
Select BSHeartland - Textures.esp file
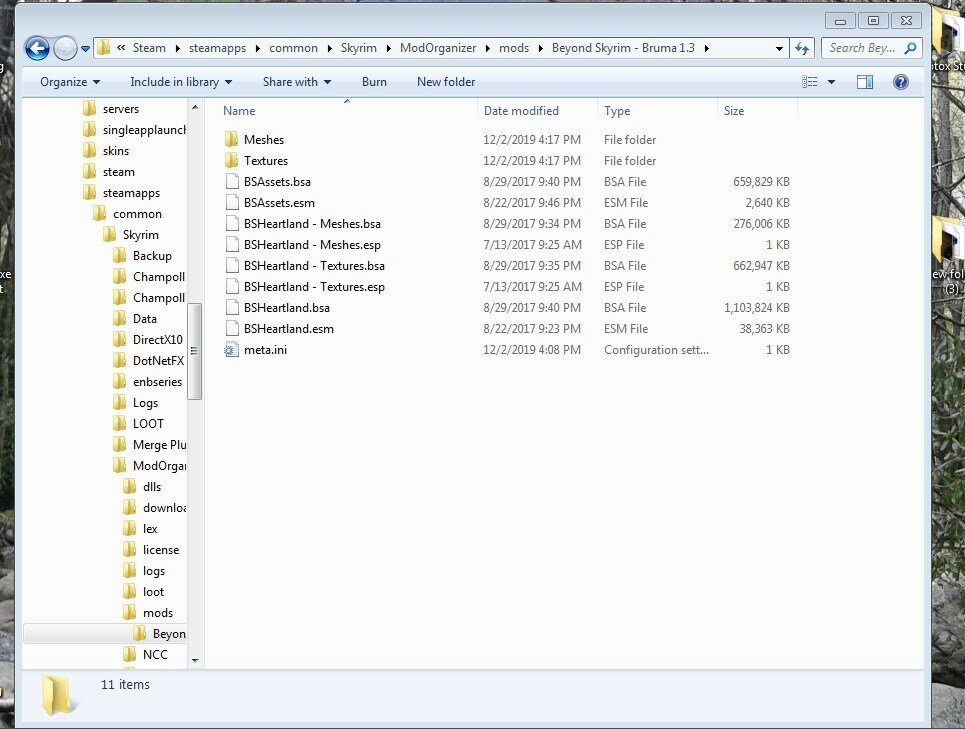pyautogui.click(x=314, y=286)
